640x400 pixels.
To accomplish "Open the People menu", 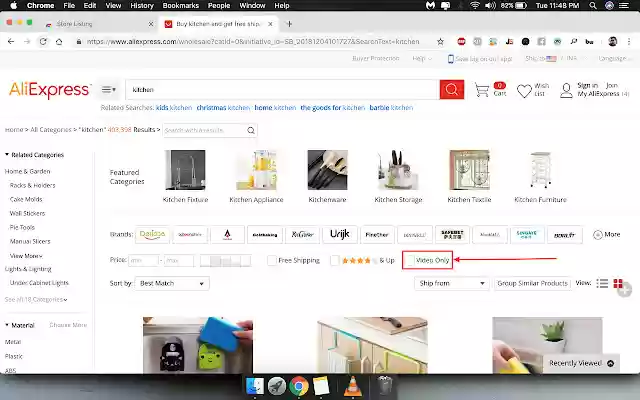I will 219,5.
